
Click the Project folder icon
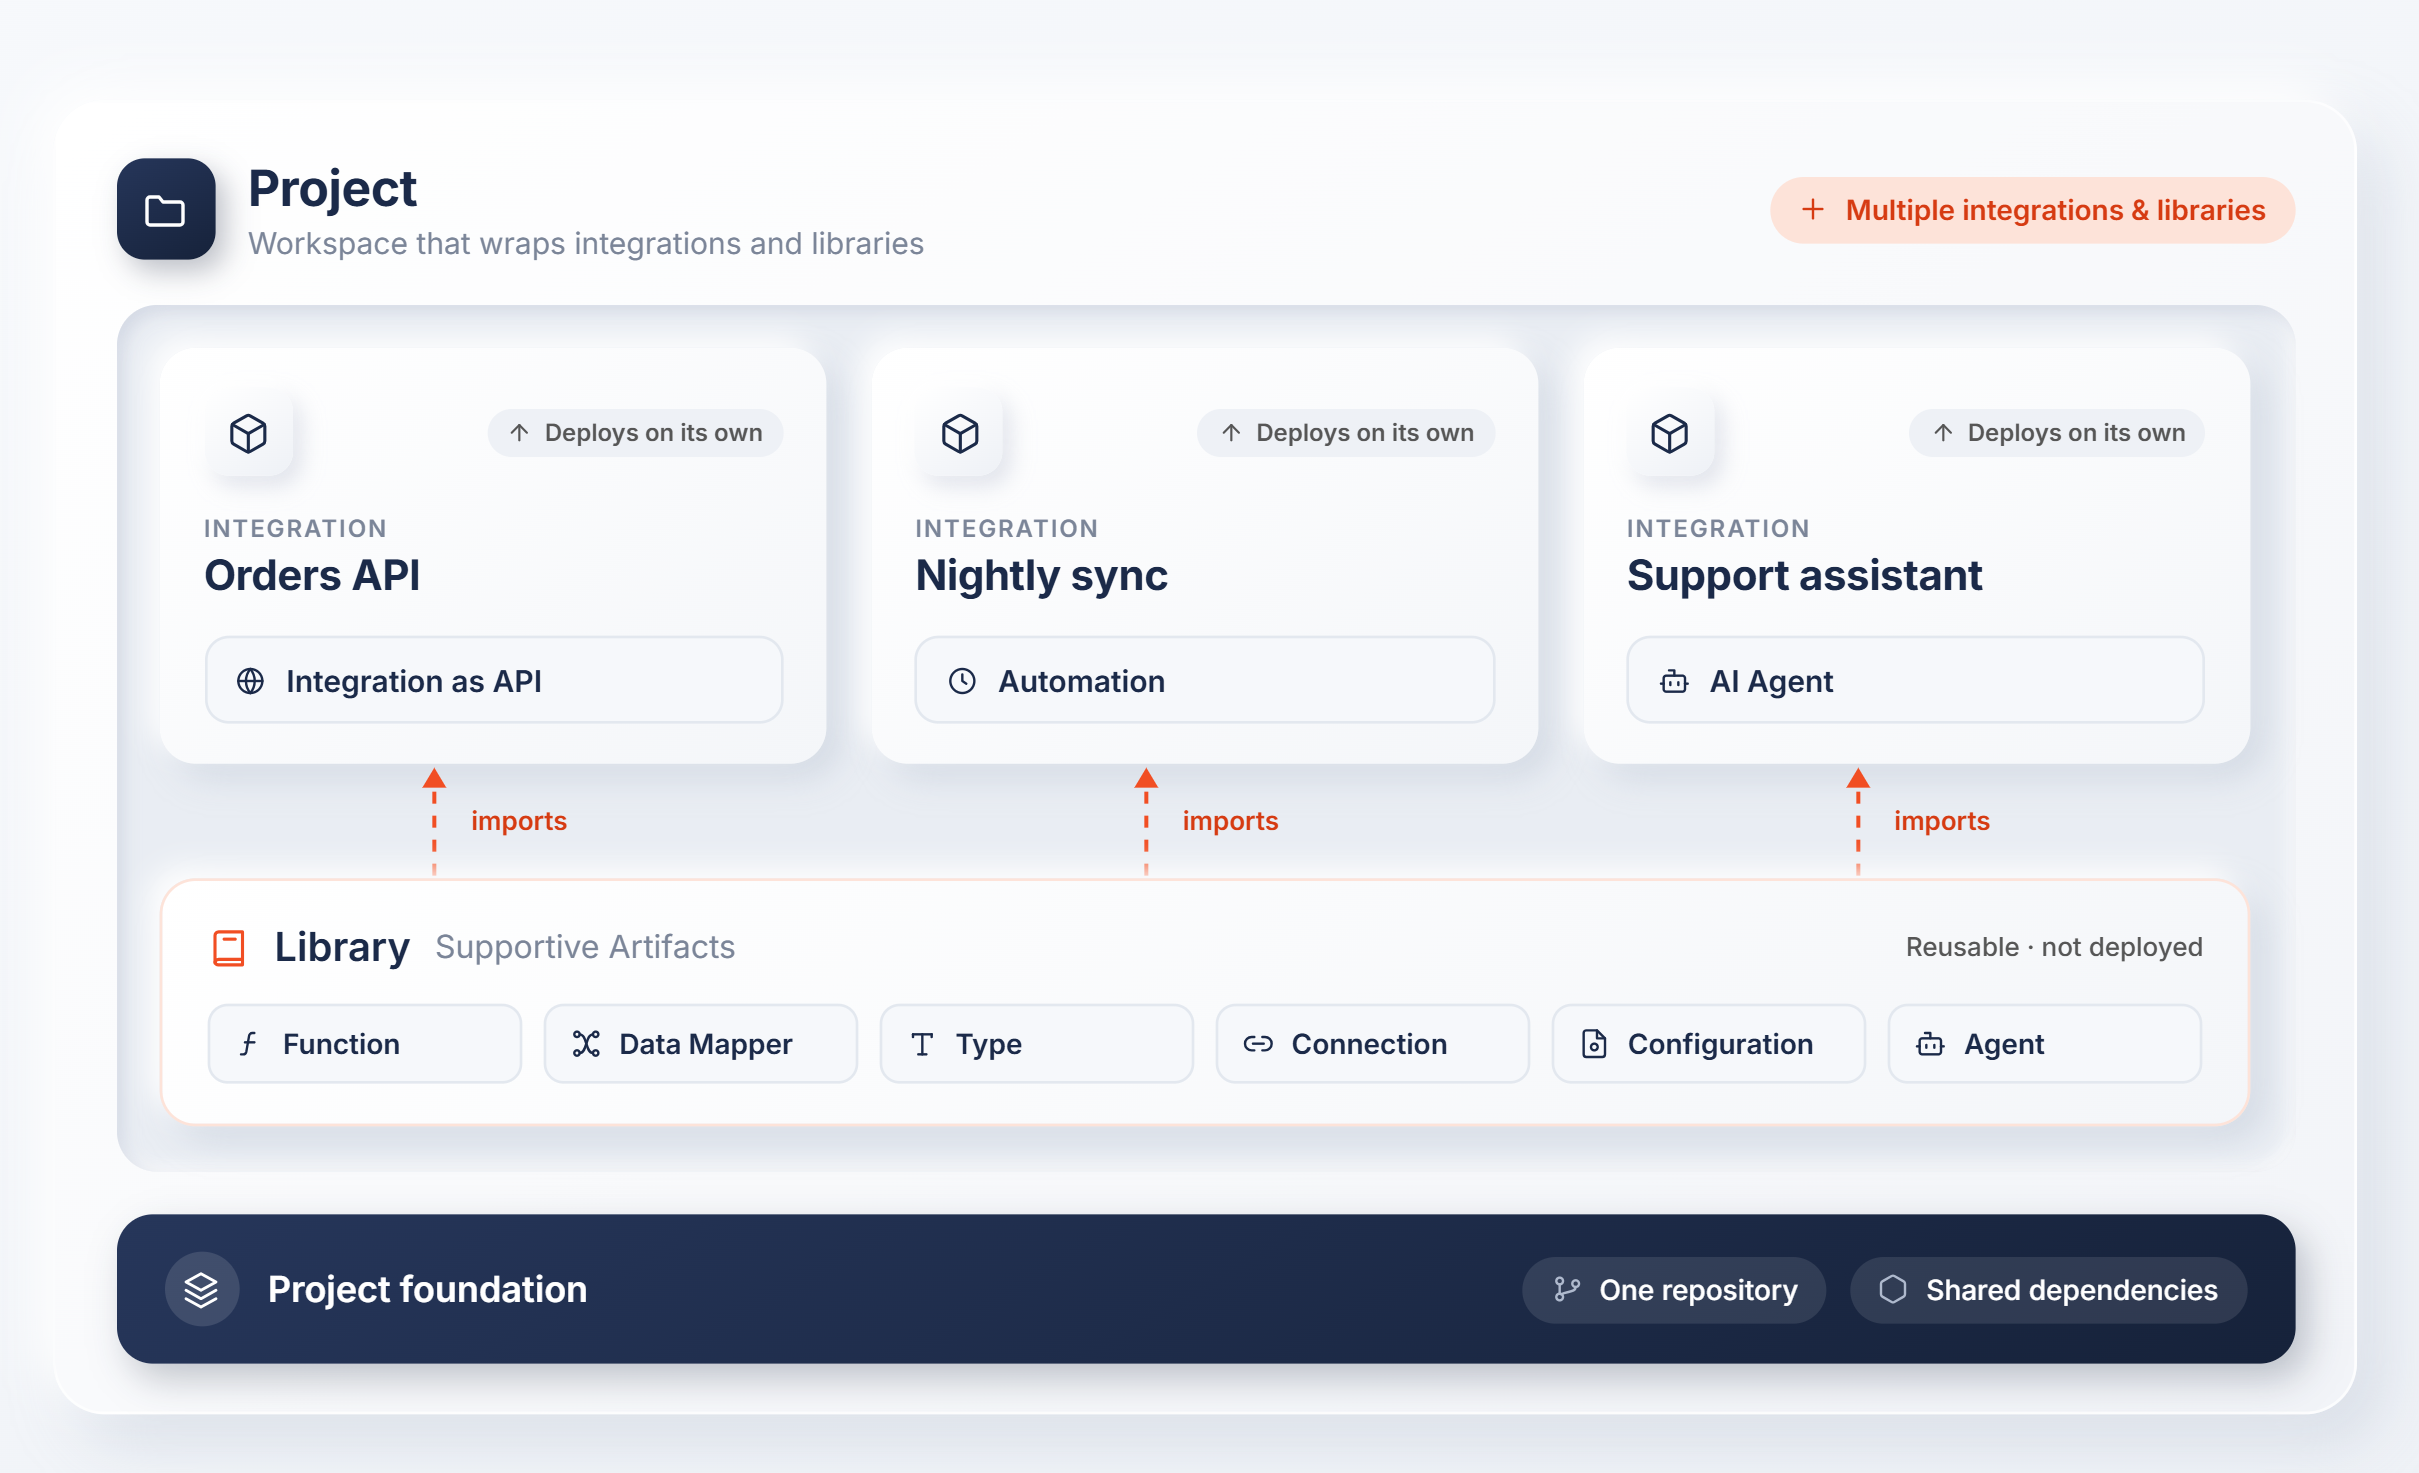tap(166, 210)
